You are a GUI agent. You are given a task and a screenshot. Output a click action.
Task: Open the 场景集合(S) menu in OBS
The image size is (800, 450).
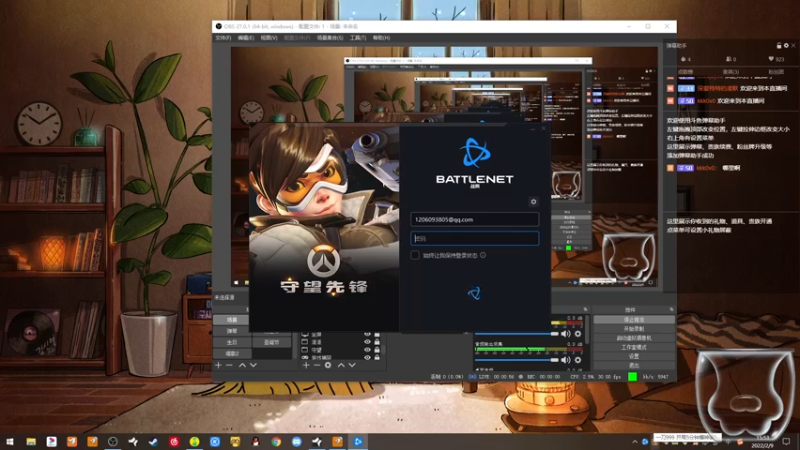[x=330, y=38]
